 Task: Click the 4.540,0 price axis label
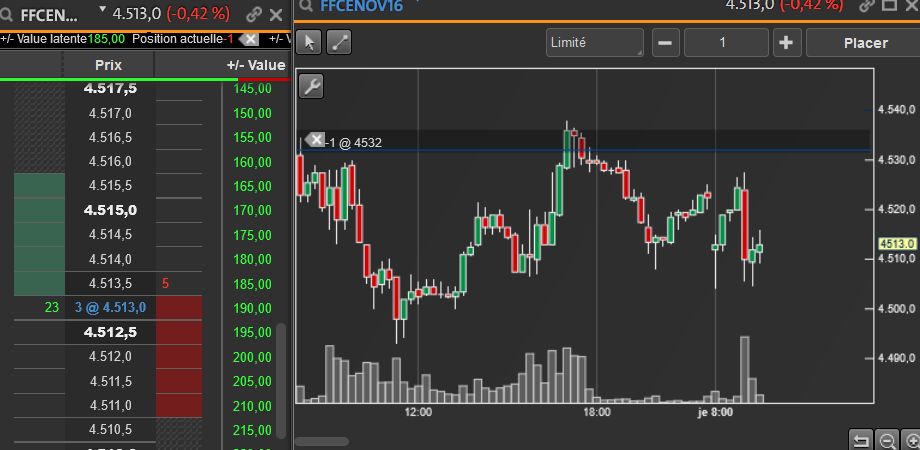click(897, 109)
